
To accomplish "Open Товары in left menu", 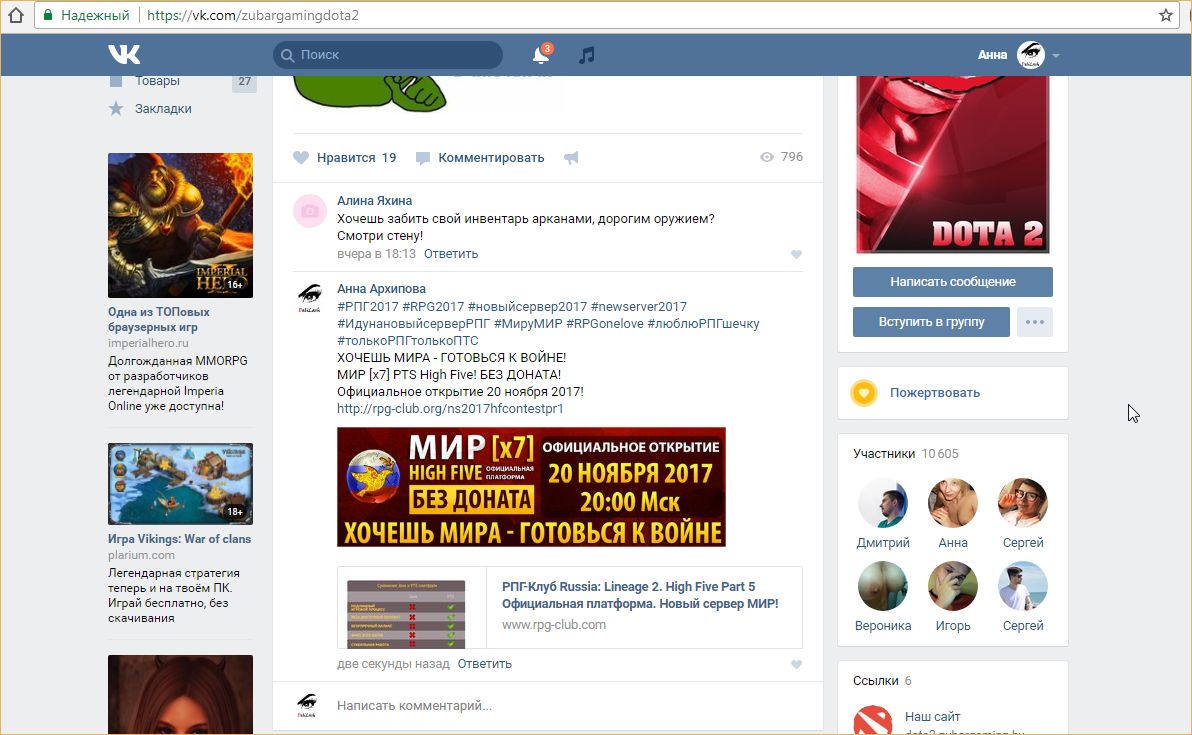I will (x=157, y=81).
